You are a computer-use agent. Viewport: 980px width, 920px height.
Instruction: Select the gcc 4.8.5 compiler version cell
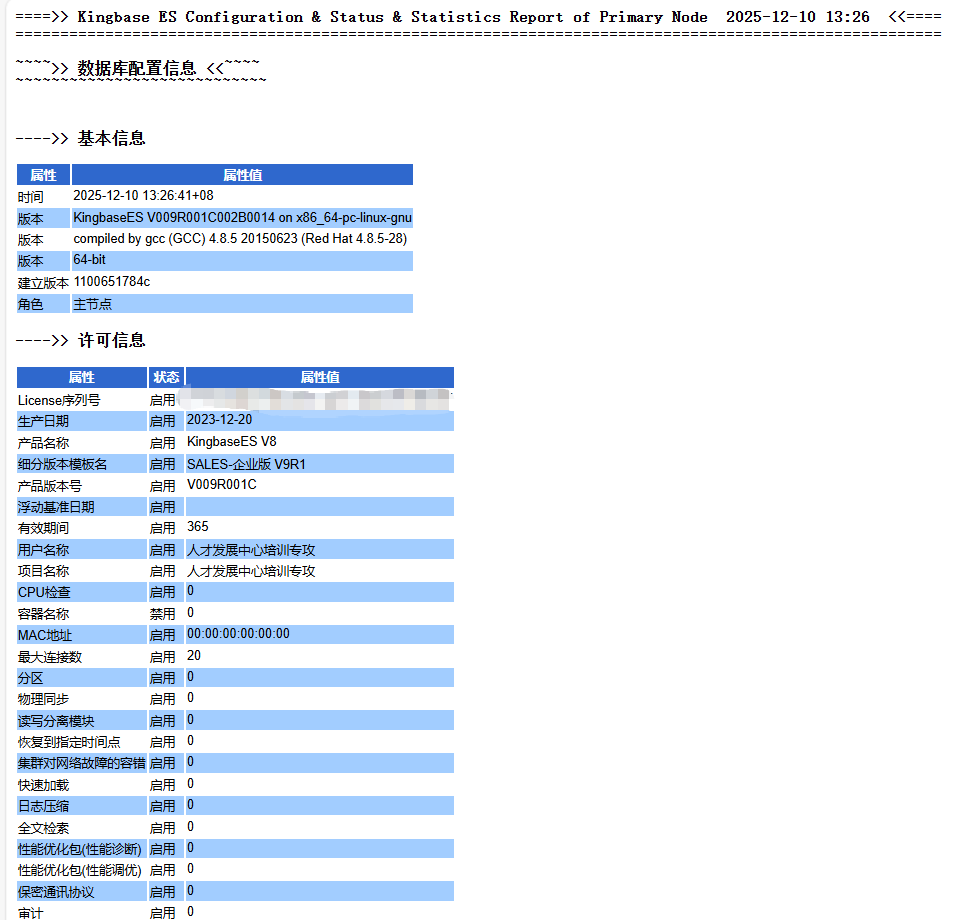(240, 239)
